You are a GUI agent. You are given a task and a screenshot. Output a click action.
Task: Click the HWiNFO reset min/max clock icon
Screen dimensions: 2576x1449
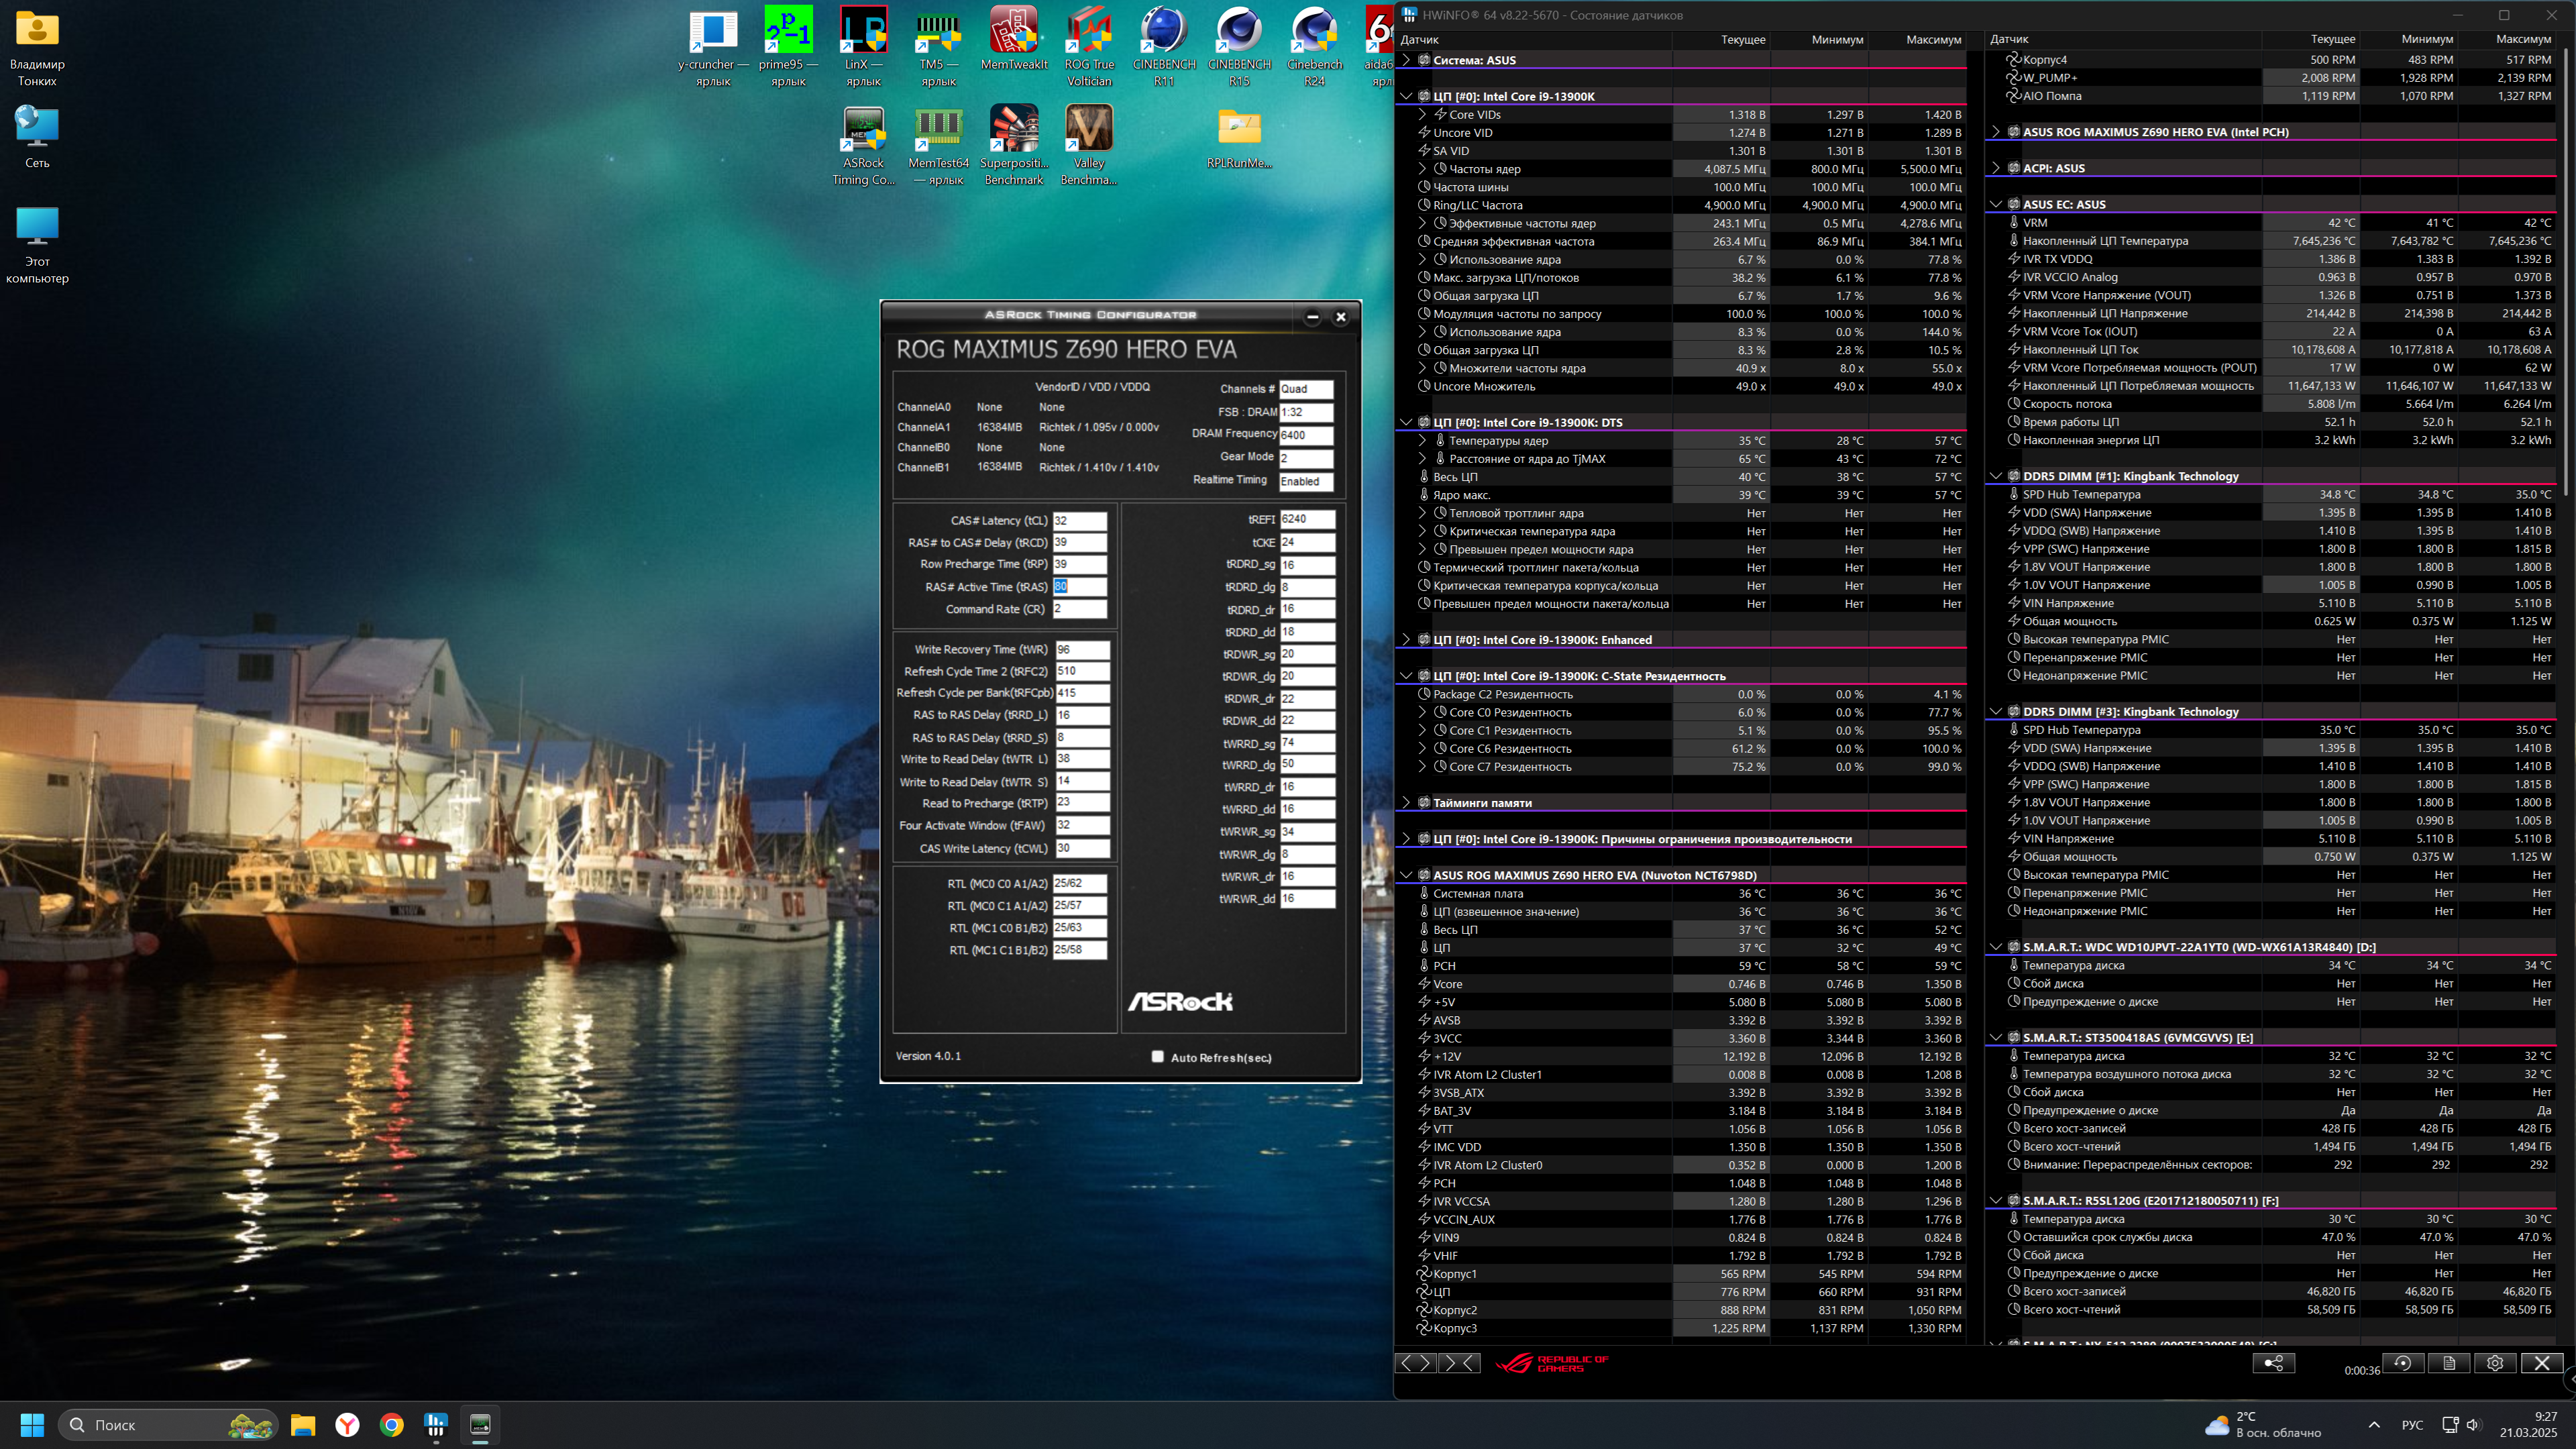[2403, 1363]
